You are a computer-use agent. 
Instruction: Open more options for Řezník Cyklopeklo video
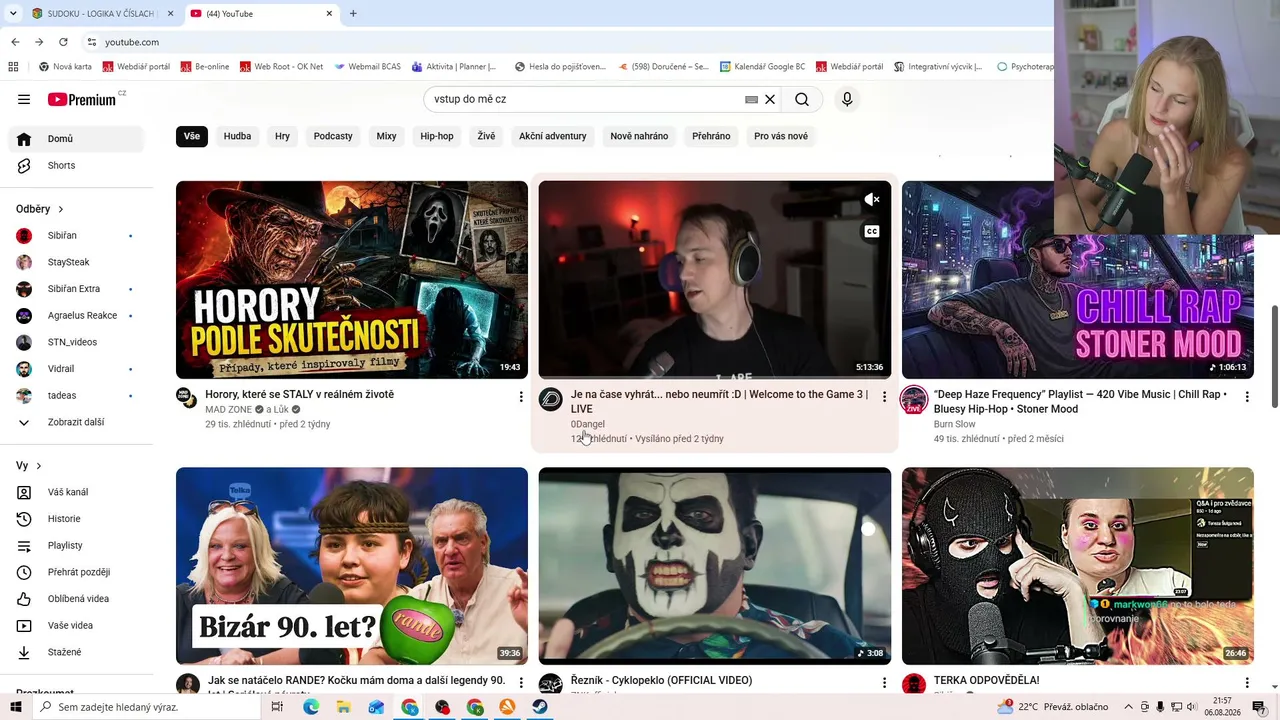click(x=884, y=683)
